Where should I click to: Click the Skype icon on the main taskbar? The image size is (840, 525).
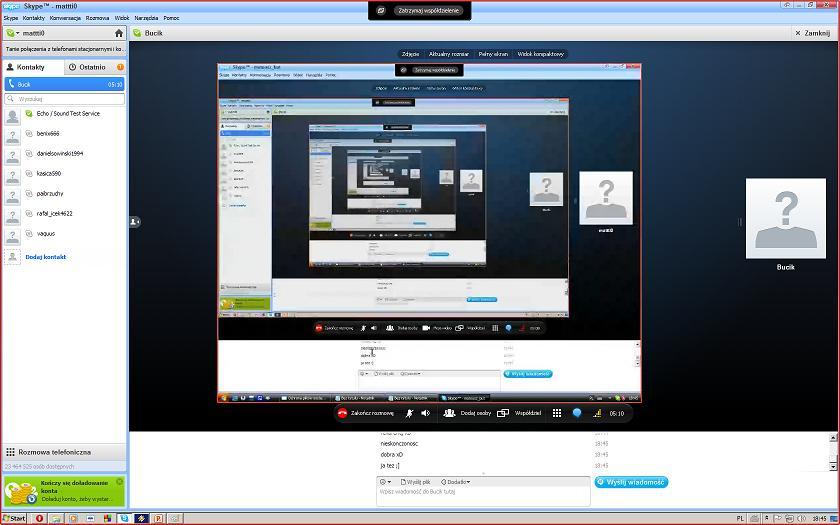pyautogui.click(x=124, y=519)
